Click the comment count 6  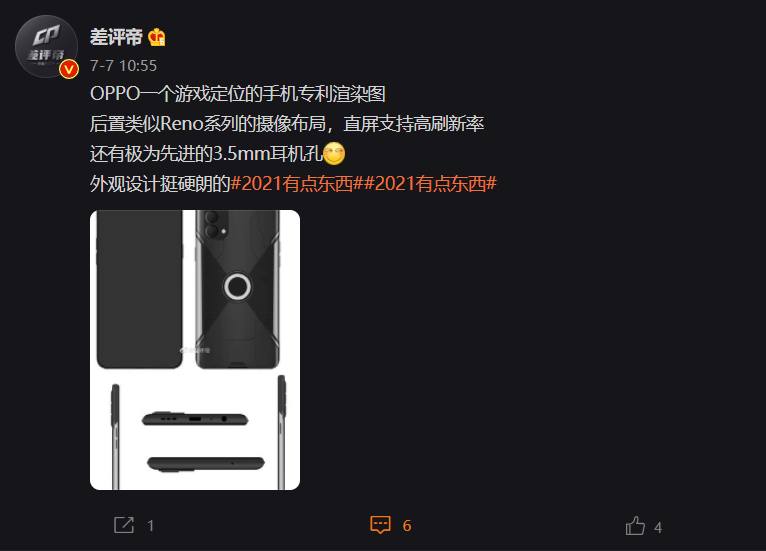[x=406, y=526]
